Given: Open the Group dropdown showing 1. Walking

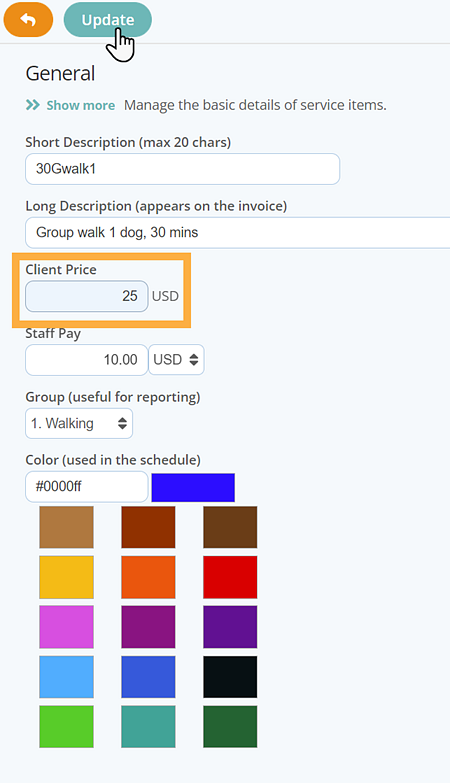Looking at the screenshot, I should coord(79,423).
